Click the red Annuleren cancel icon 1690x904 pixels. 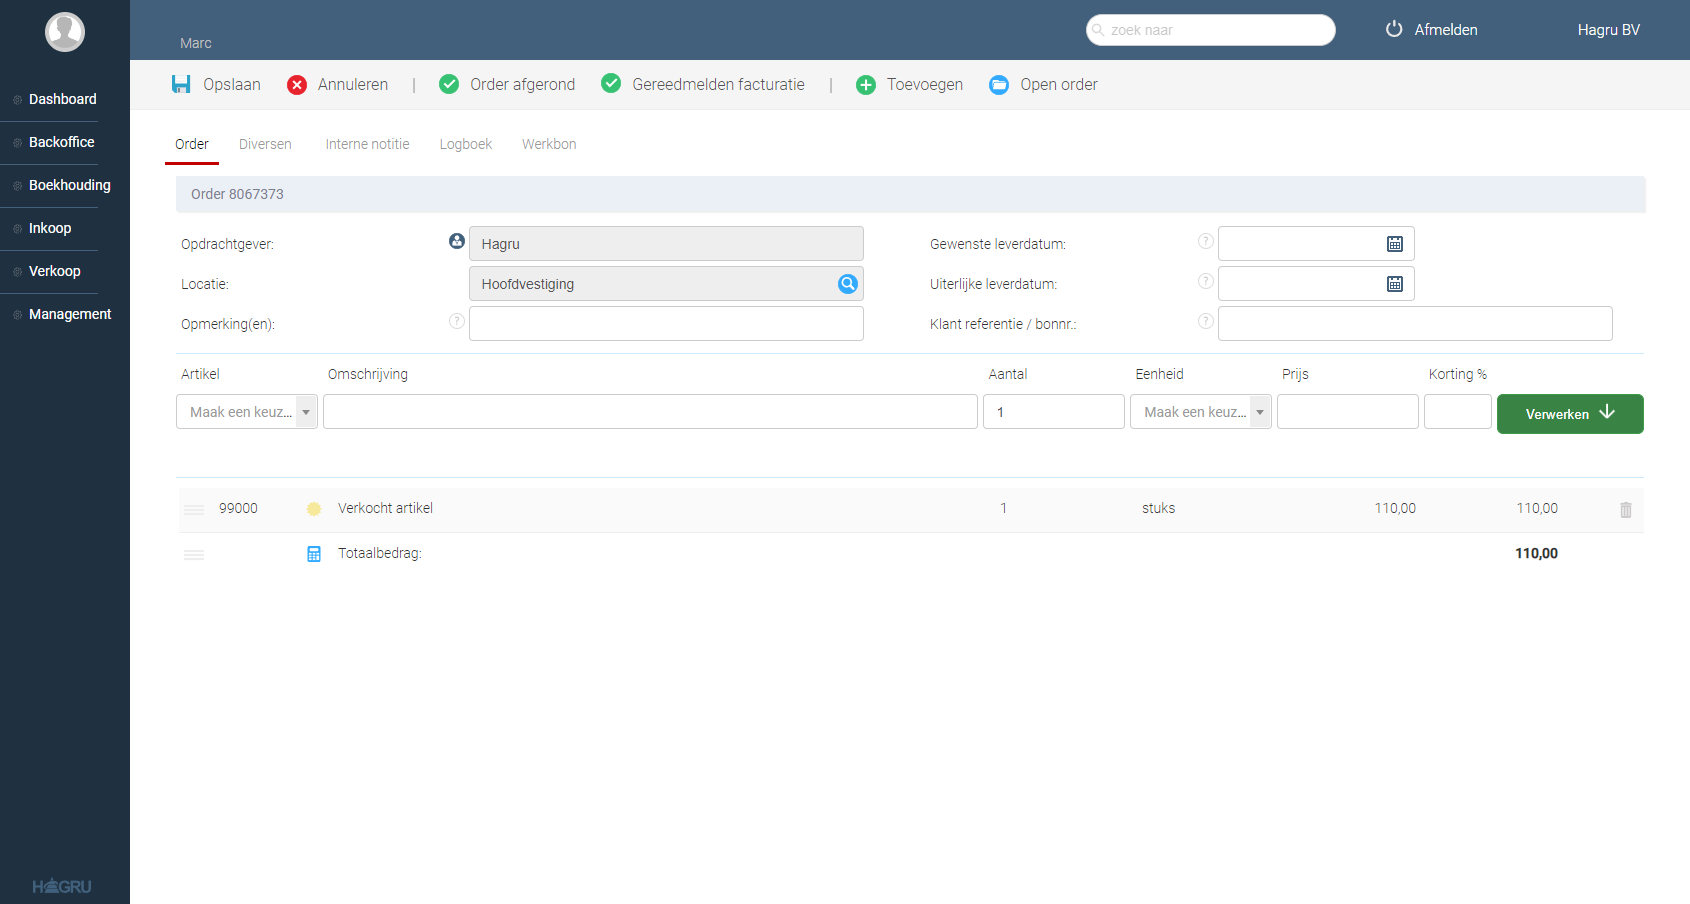[x=297, y=85]
